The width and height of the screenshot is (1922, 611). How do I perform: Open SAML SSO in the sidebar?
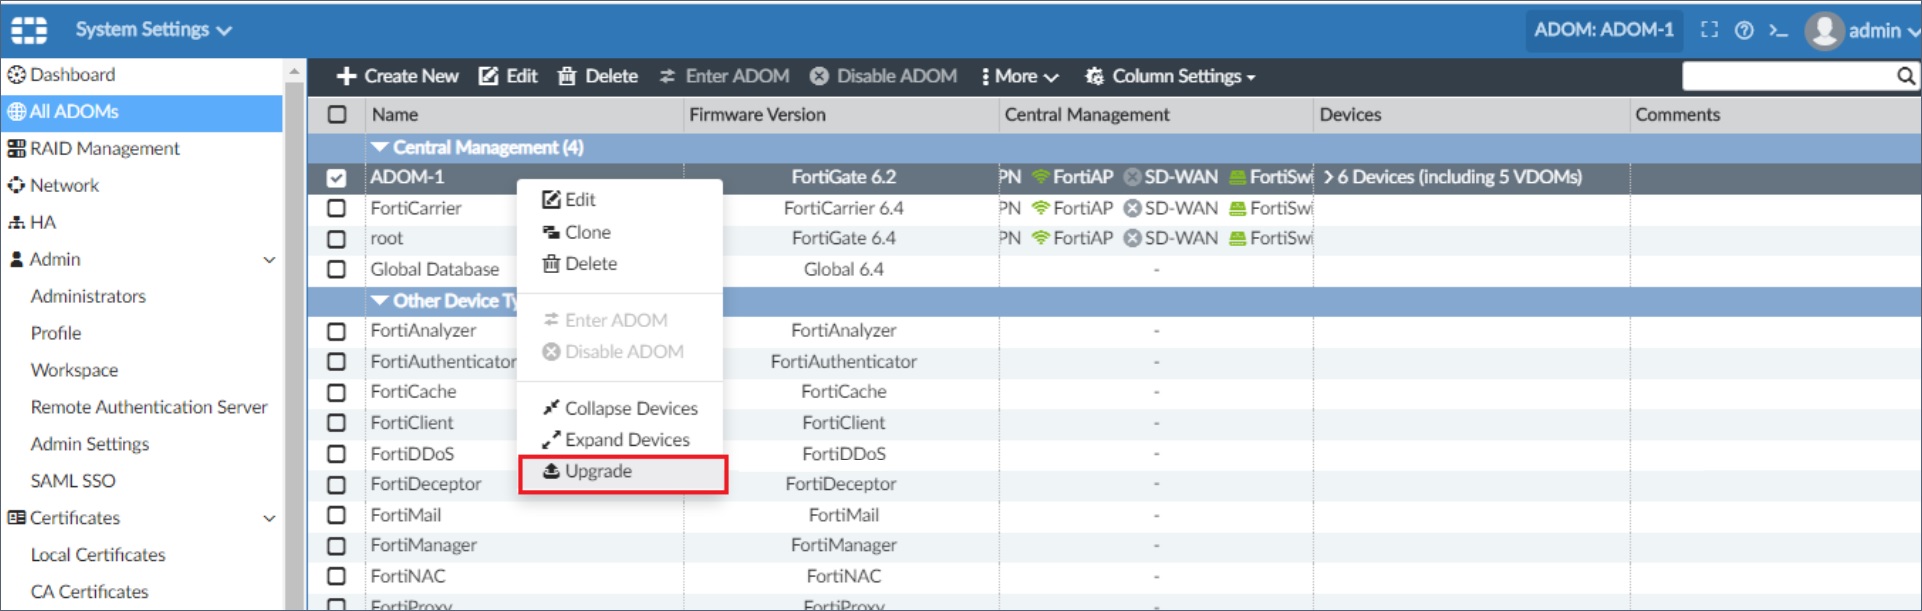[x=73, y=481]
